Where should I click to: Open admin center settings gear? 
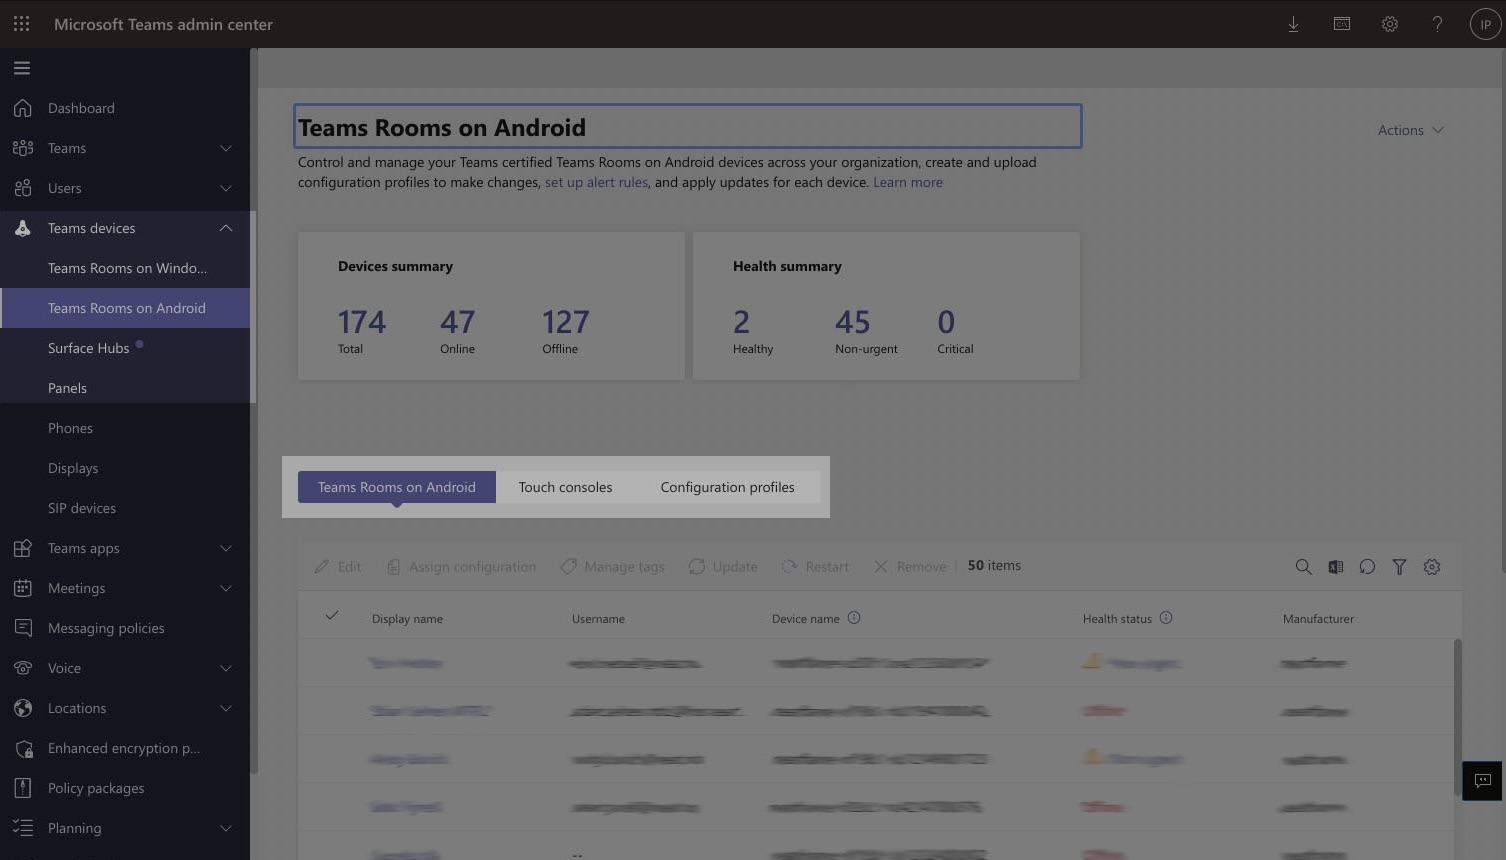click(x=1389, y=23)
